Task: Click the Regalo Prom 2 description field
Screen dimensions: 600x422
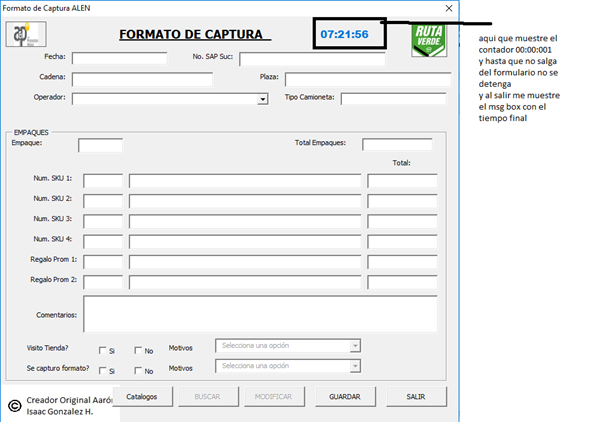Action: (x=245, y=282)
